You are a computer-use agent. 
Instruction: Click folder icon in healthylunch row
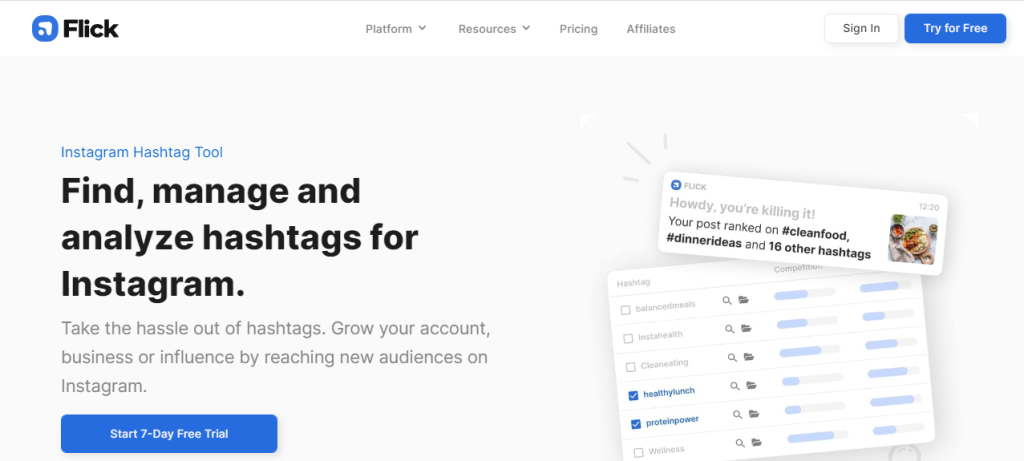click(752, 385)
